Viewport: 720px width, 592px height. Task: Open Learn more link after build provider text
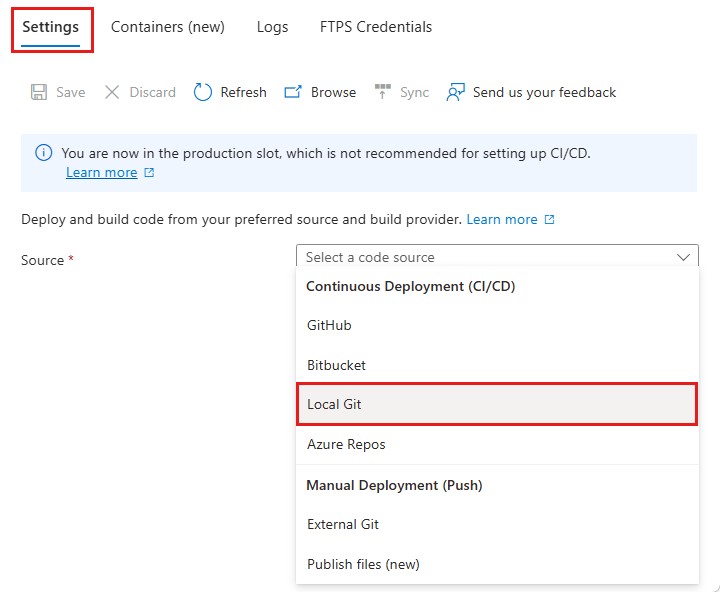pyautogui.click(x=502, y=220)
